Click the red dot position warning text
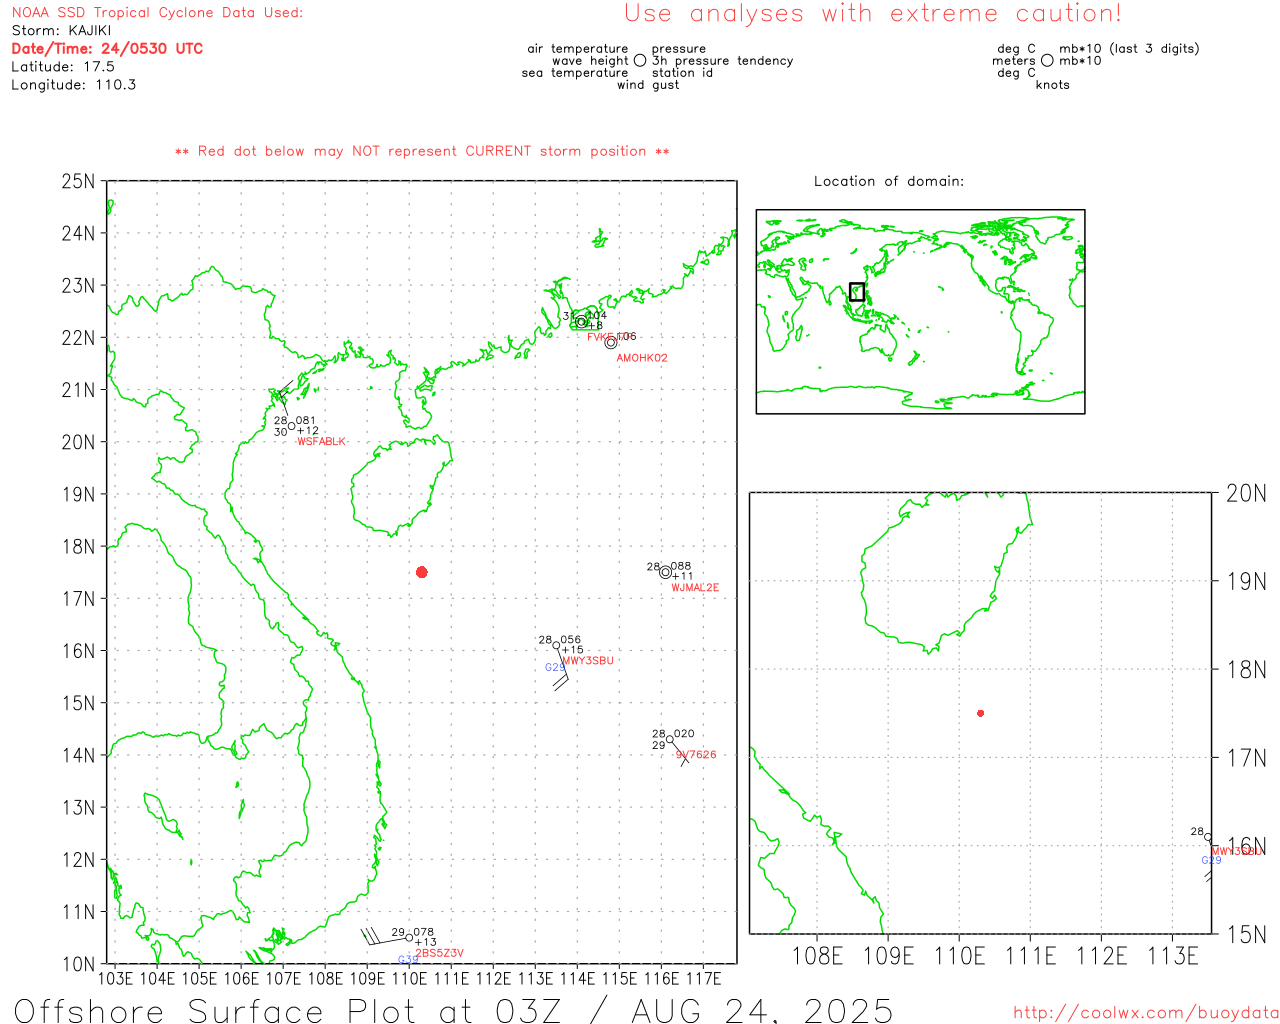This screenshot has width=1280, height=1024. click(x=422, y=151)
